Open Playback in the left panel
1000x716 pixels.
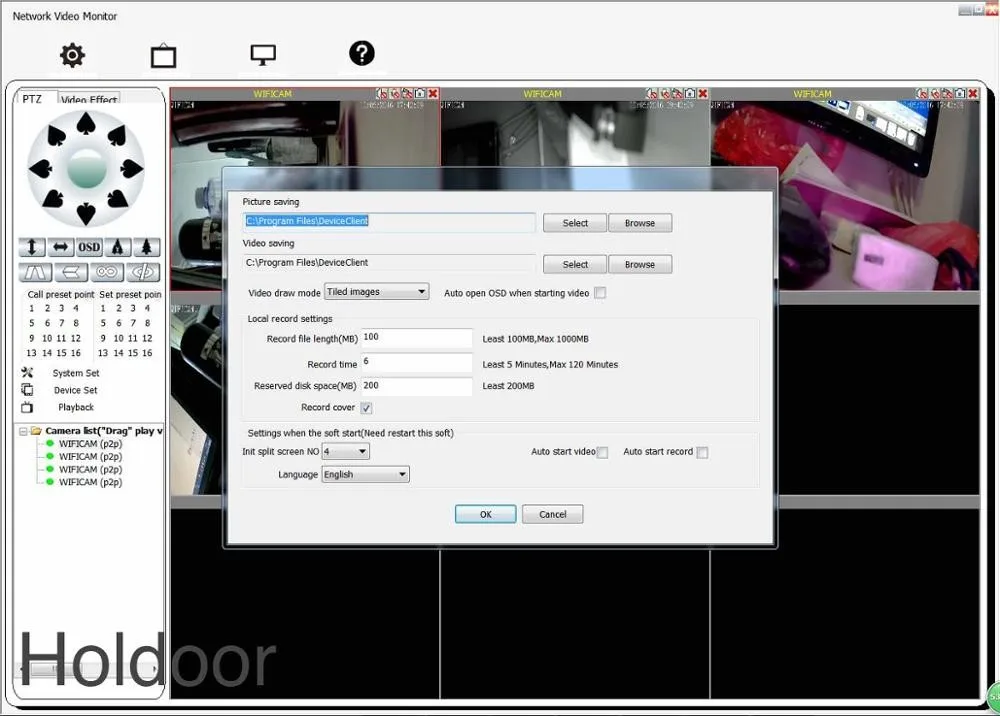76,407
